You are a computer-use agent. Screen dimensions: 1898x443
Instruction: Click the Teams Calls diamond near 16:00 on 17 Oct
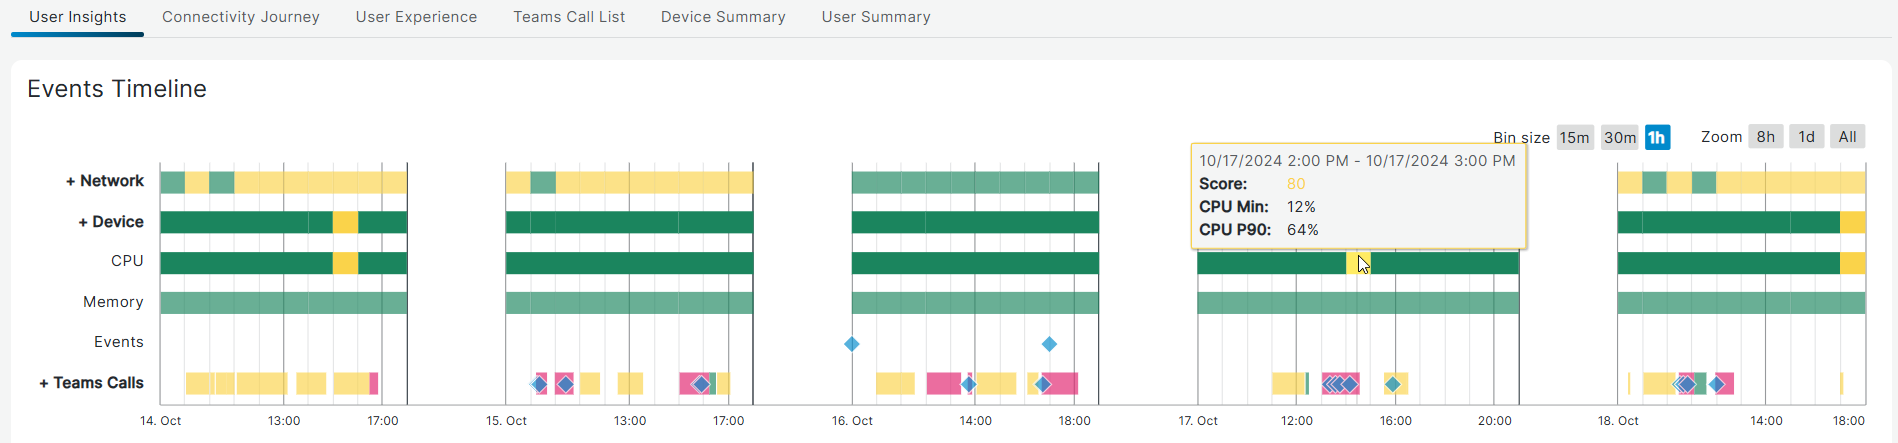click(1392, 384)
